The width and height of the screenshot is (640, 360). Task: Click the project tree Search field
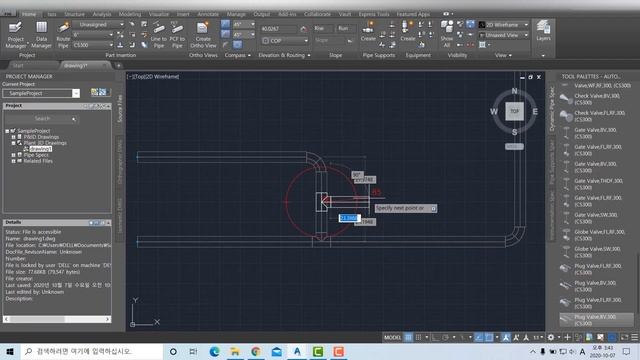(41, 119)
